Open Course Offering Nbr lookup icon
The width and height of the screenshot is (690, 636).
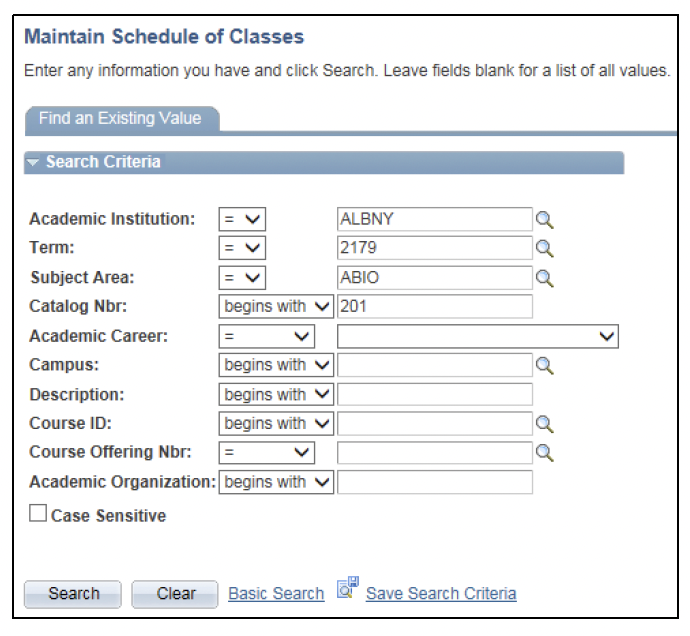click(x=545, y=453)
